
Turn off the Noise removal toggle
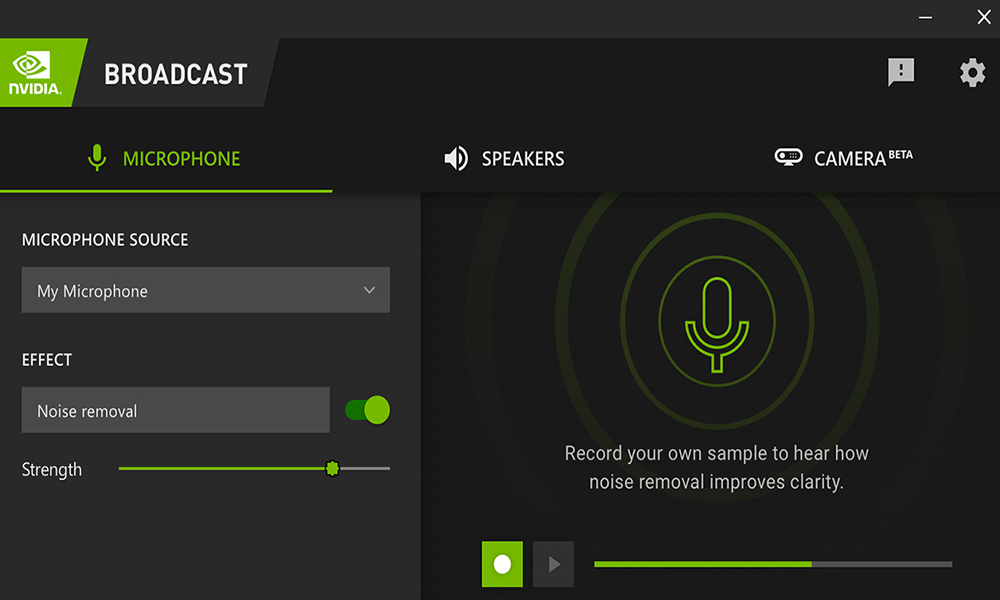(367, 410)
